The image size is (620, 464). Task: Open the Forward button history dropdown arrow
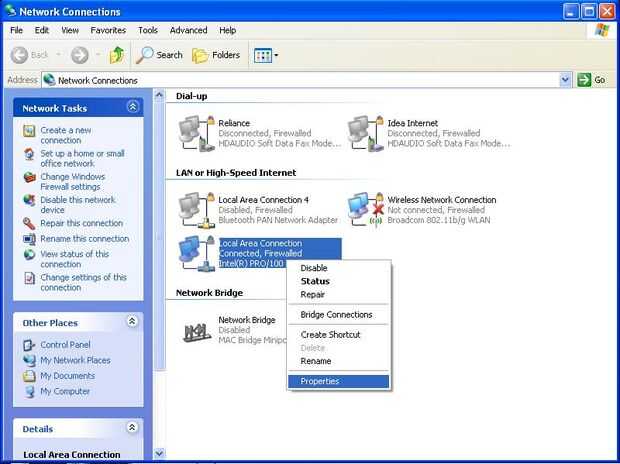(98, 55)
